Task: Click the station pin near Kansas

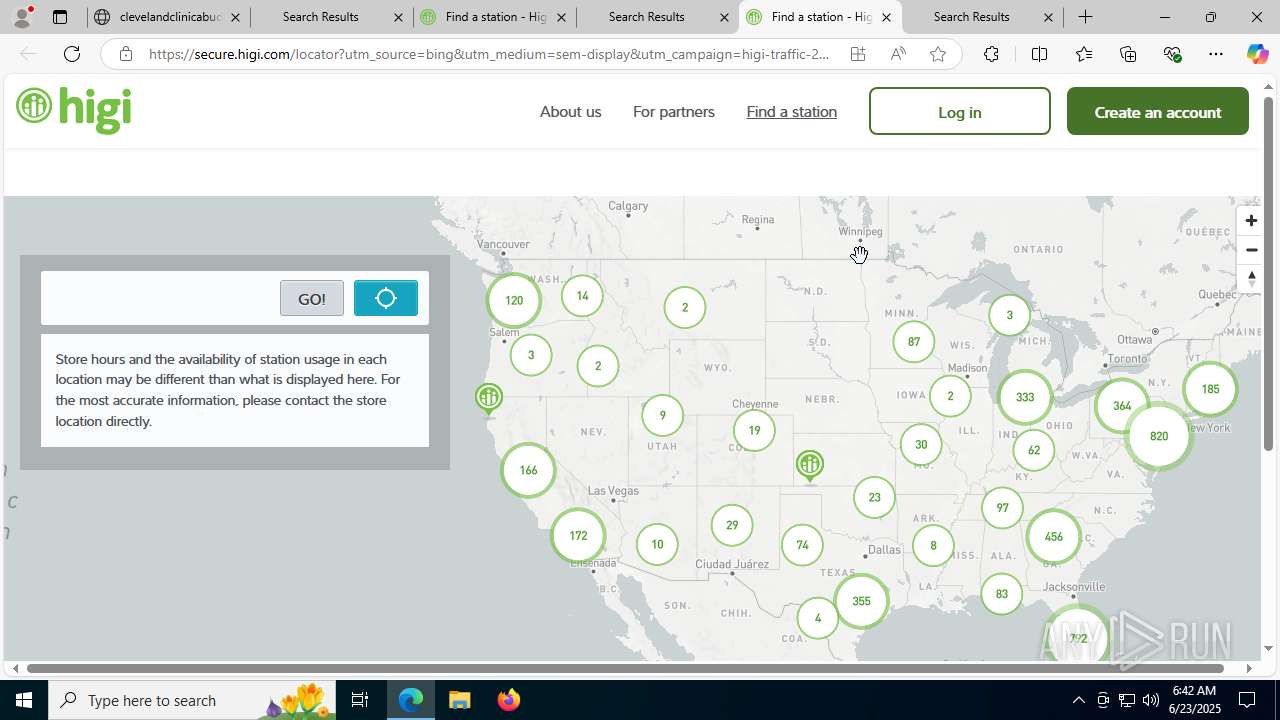Action: 810,466
